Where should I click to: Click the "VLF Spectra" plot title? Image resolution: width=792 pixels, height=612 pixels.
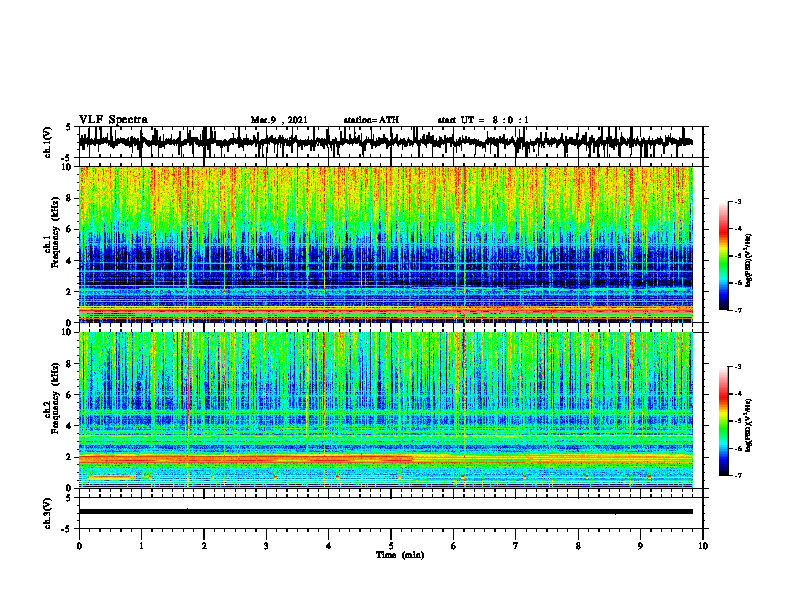point(113,120)
